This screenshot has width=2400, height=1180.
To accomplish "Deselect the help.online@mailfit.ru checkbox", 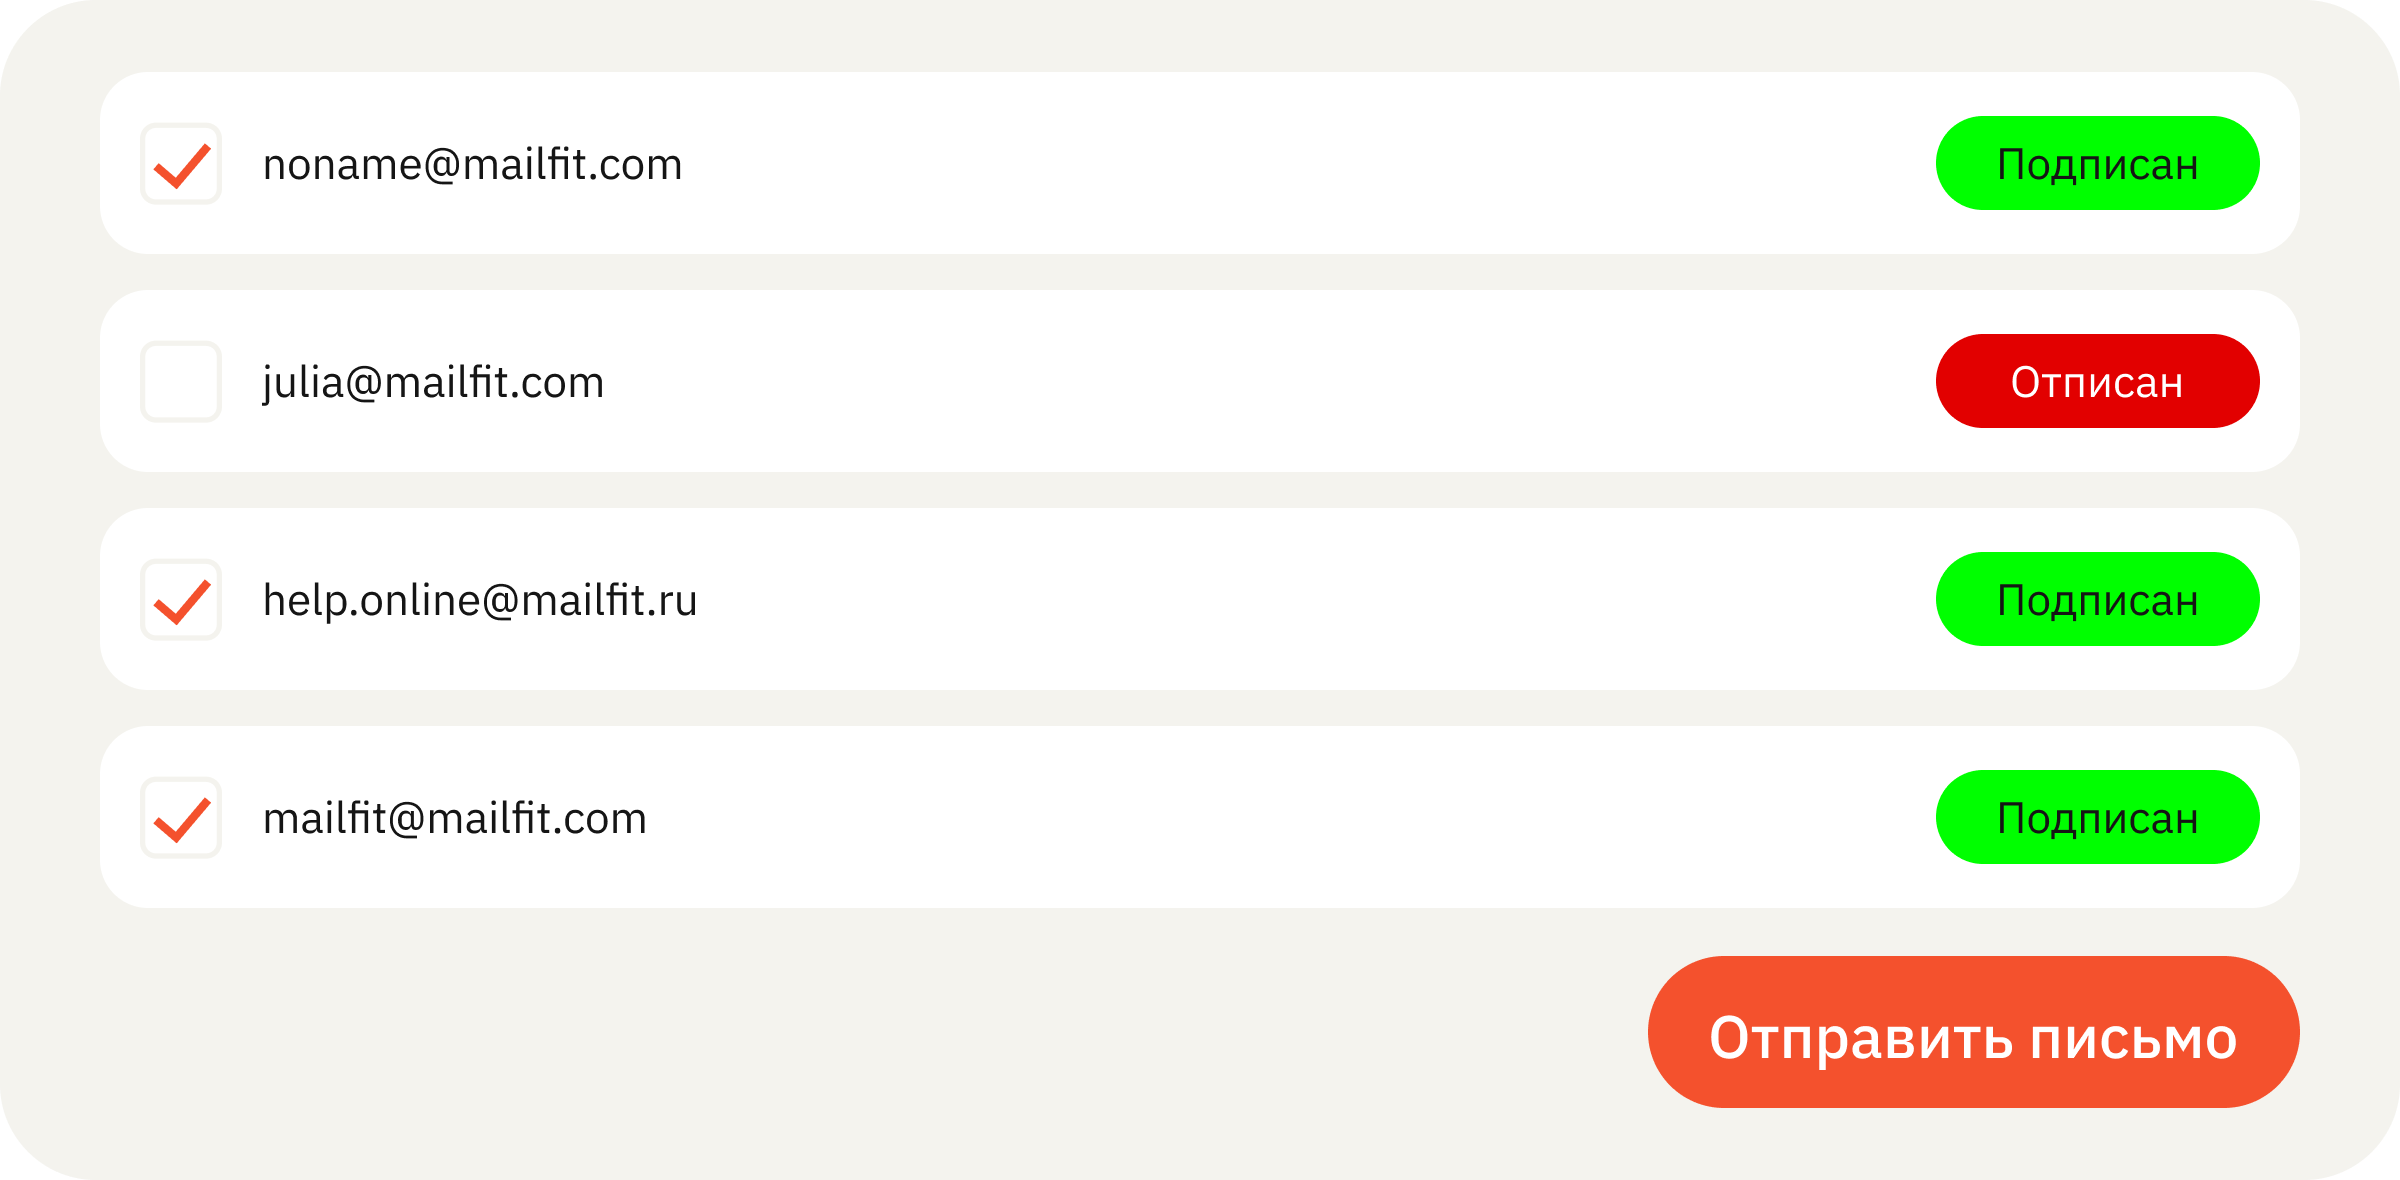I will click(181, 599).
